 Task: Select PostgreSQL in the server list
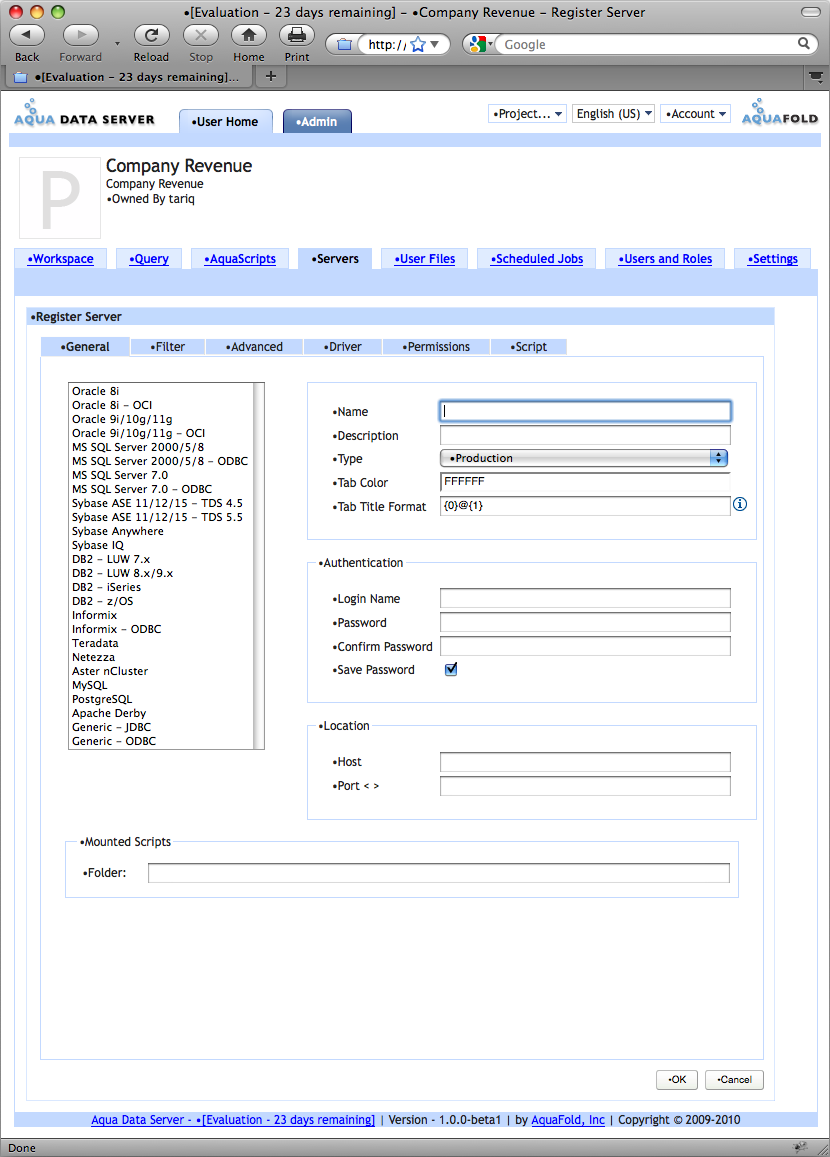point(161,699)
